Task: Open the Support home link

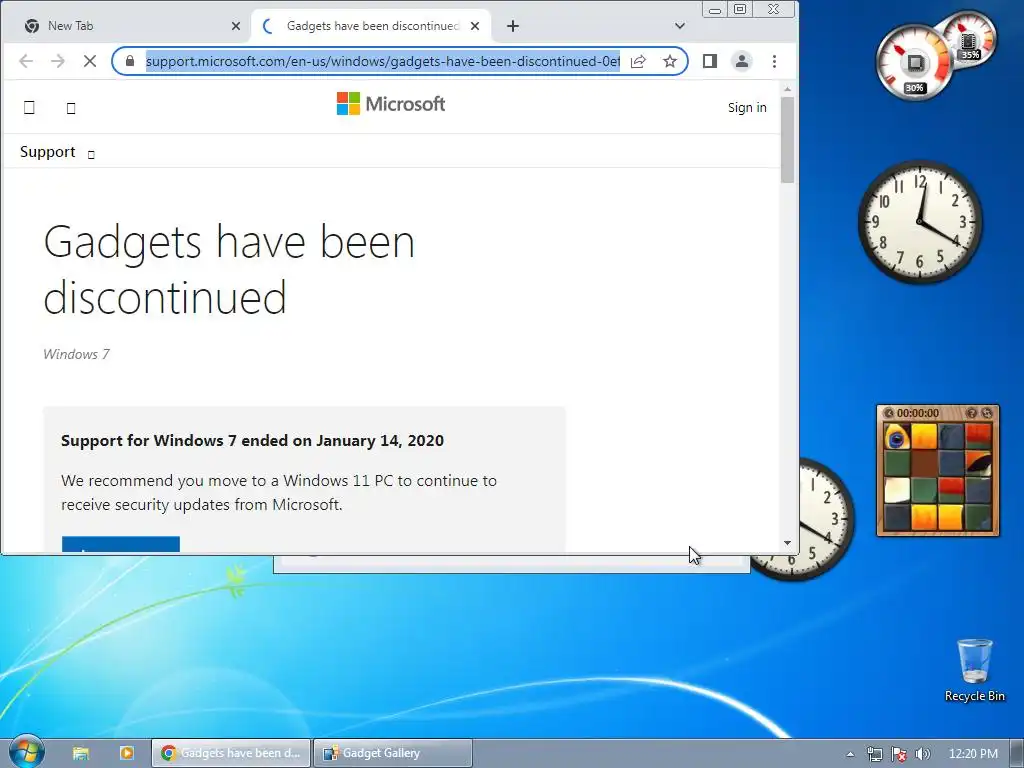Action: coord(48,152)
